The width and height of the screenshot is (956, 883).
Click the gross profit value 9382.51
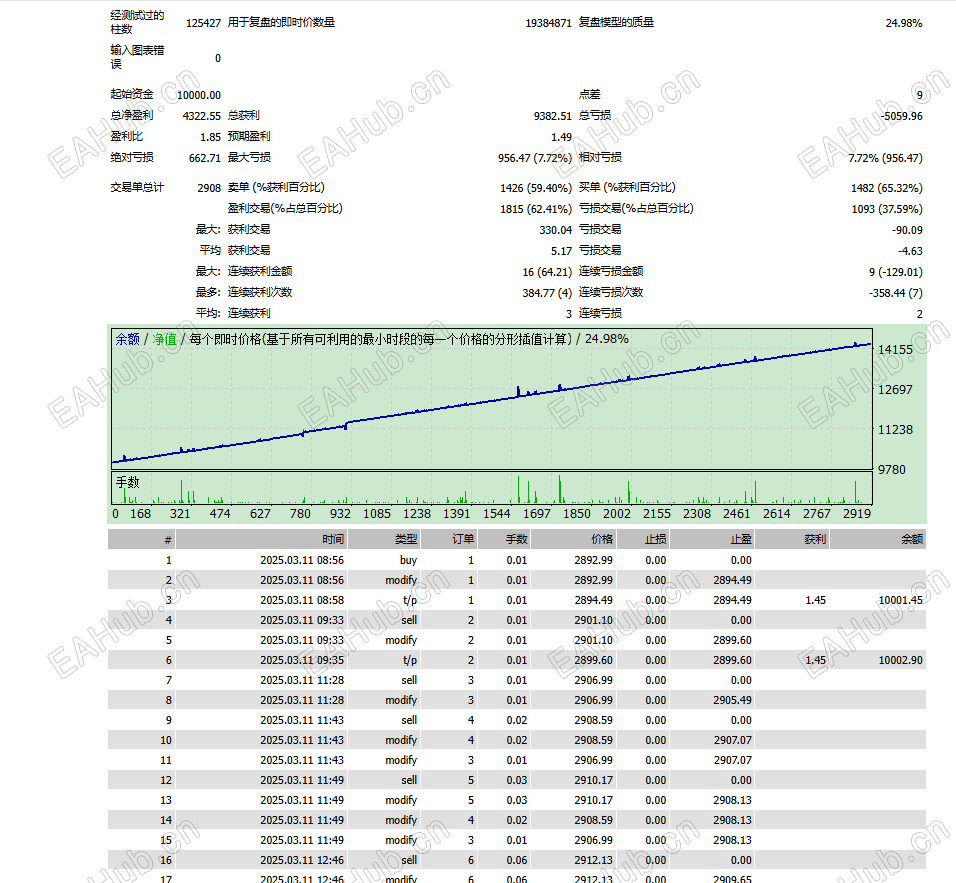(553, 116)
